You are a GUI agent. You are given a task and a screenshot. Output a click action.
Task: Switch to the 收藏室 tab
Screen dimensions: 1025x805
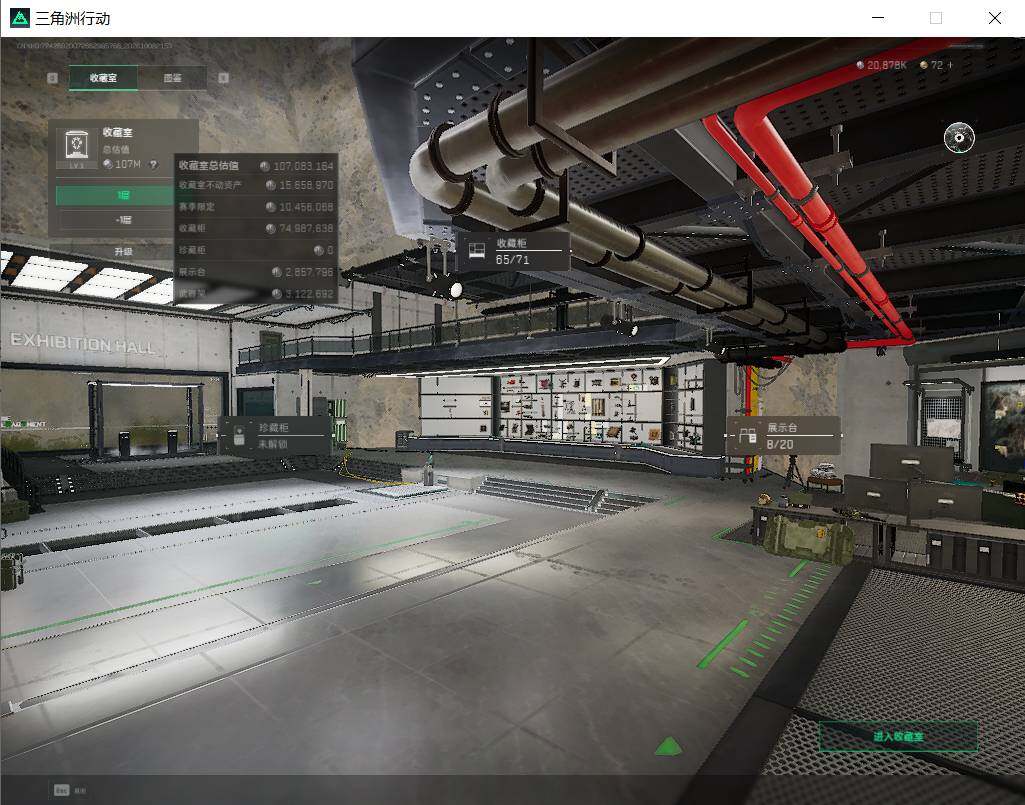(103, 78)
